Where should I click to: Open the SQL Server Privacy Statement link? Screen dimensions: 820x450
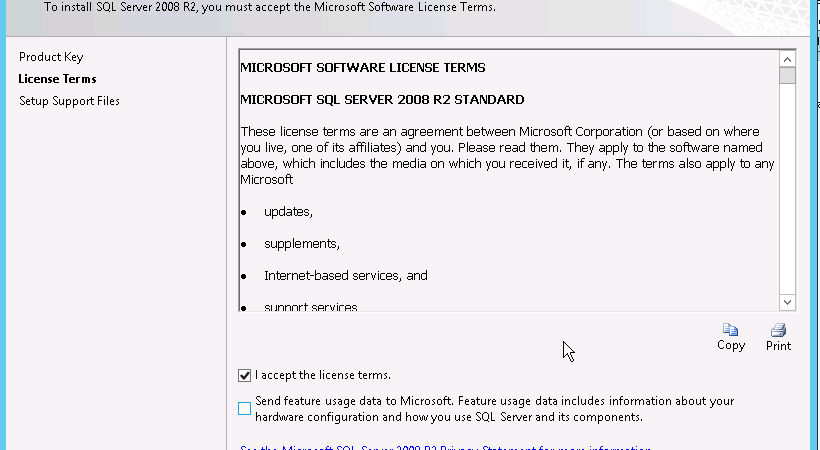446,447
